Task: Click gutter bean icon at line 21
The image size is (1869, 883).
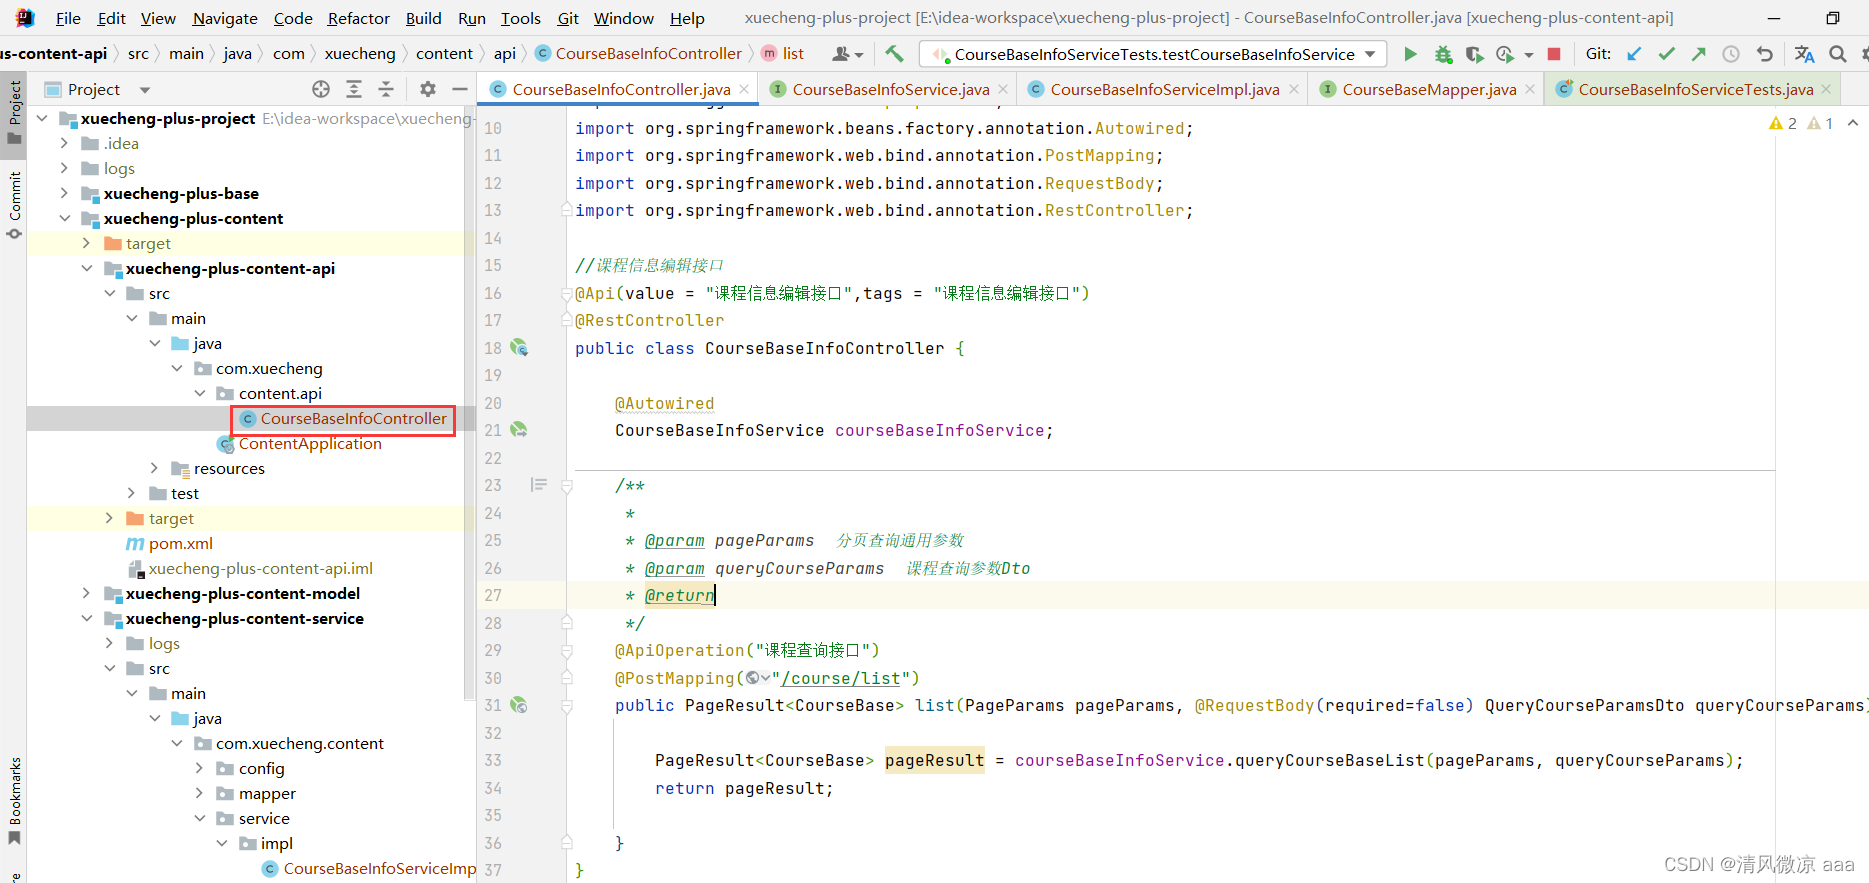Action: tap(519, 430)
